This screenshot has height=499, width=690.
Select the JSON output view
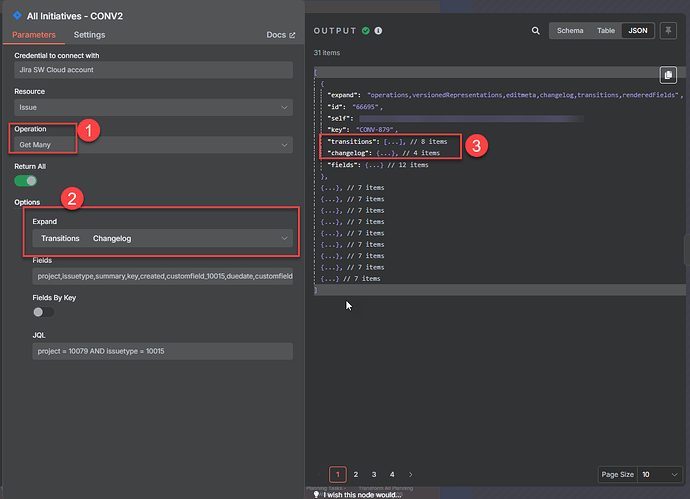[x=638, y=30]
